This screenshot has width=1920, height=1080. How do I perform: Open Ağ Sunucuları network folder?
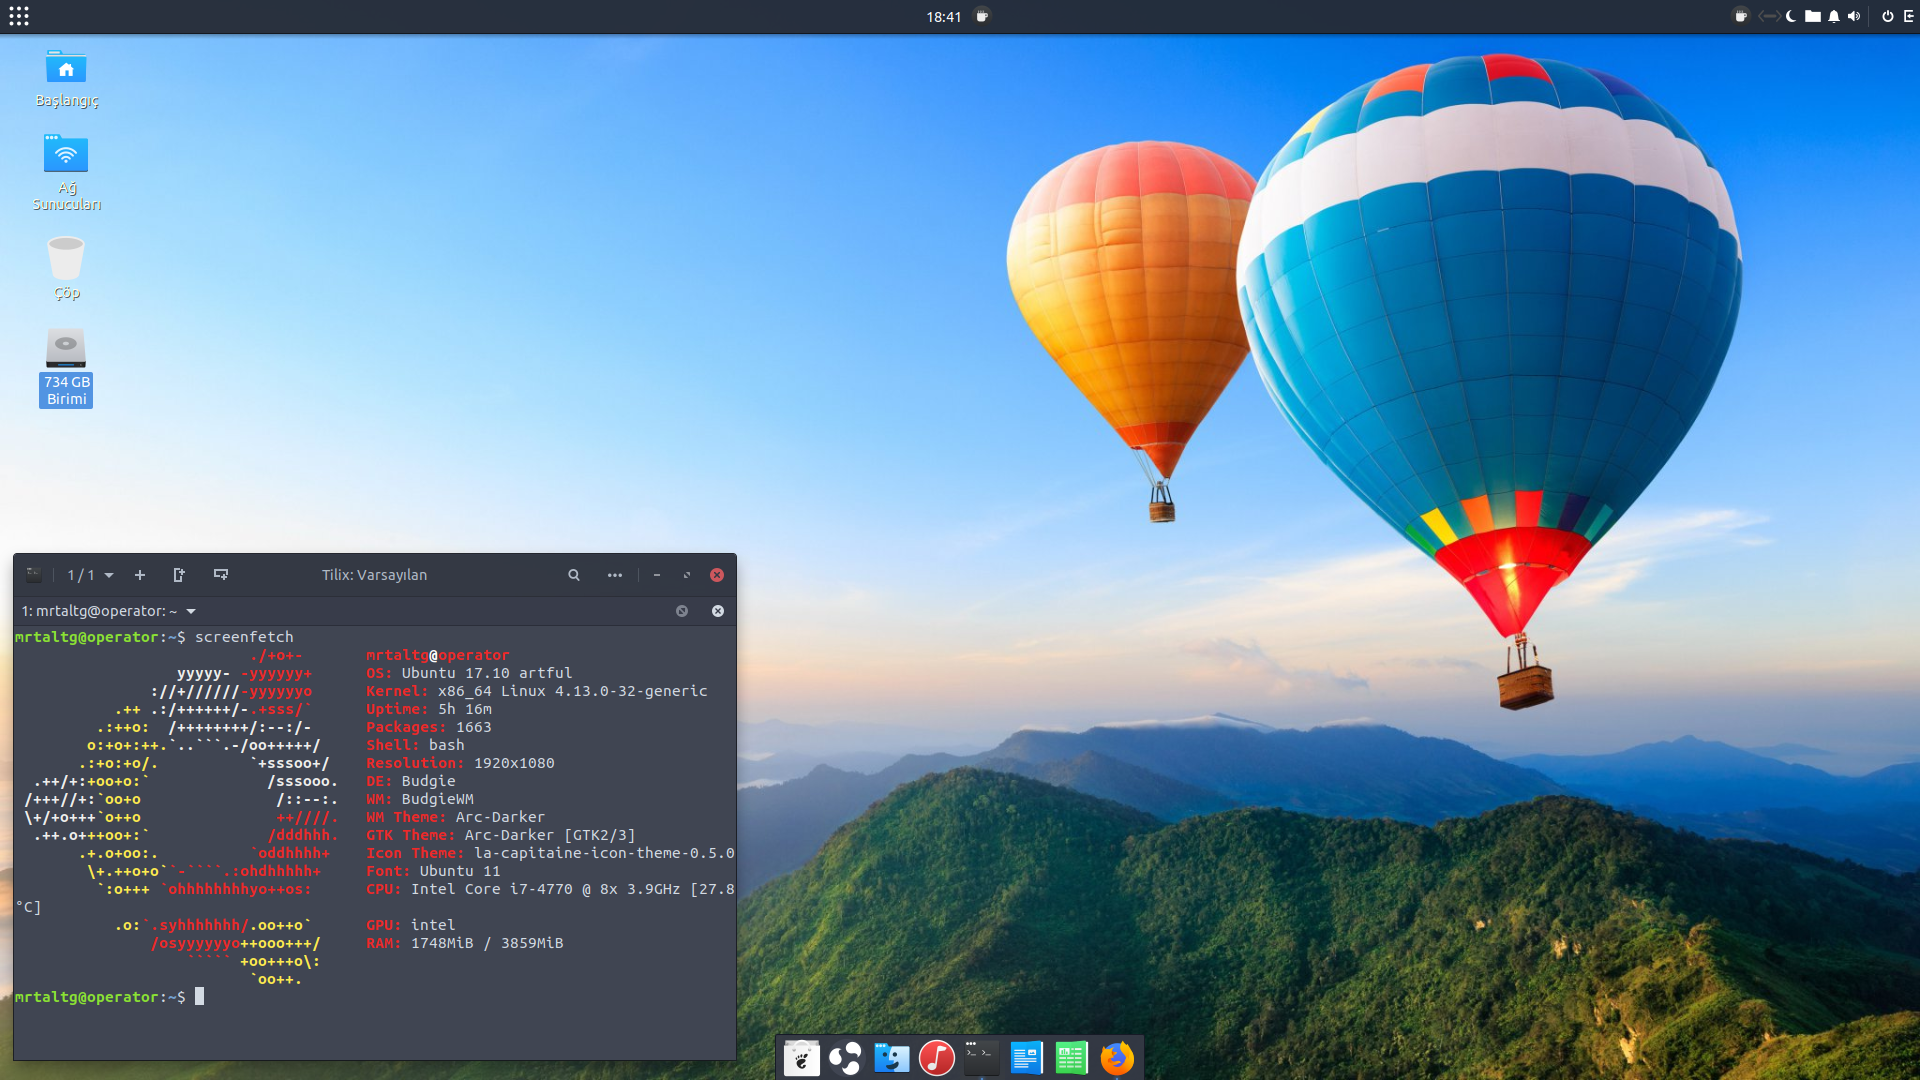(x=66, y=172)
